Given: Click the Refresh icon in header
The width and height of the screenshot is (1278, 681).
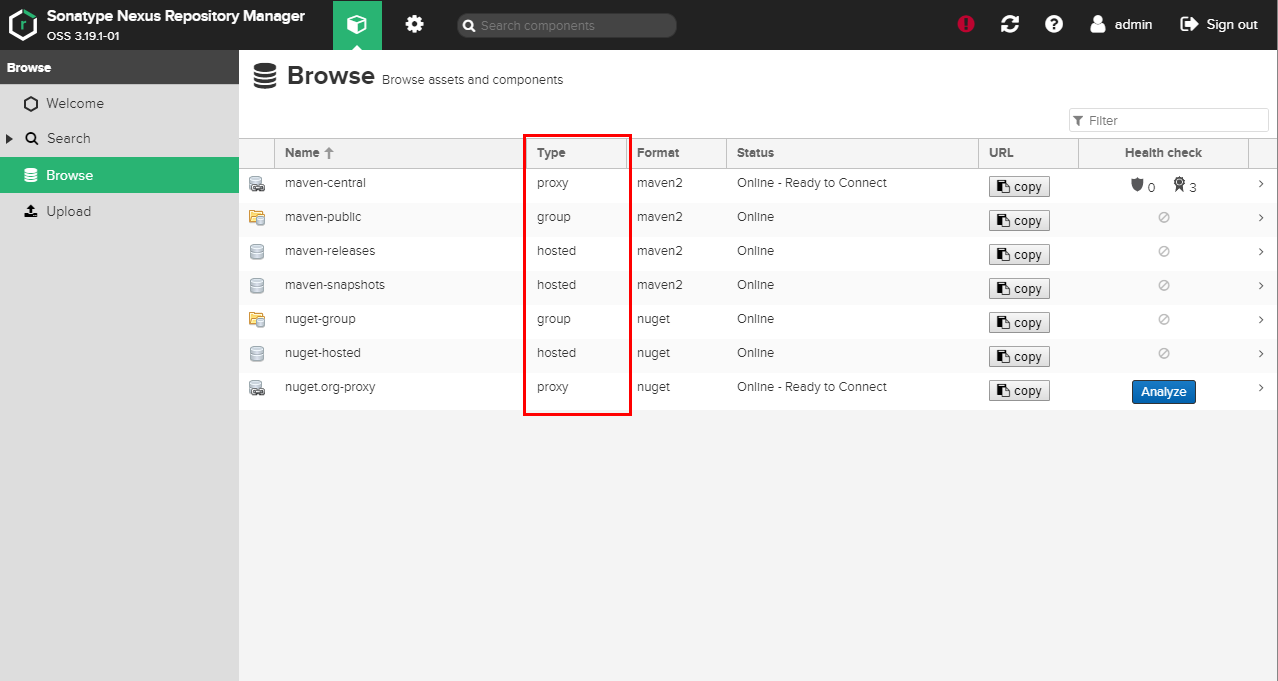Looking at the screenshot, I should point(1010,24).
